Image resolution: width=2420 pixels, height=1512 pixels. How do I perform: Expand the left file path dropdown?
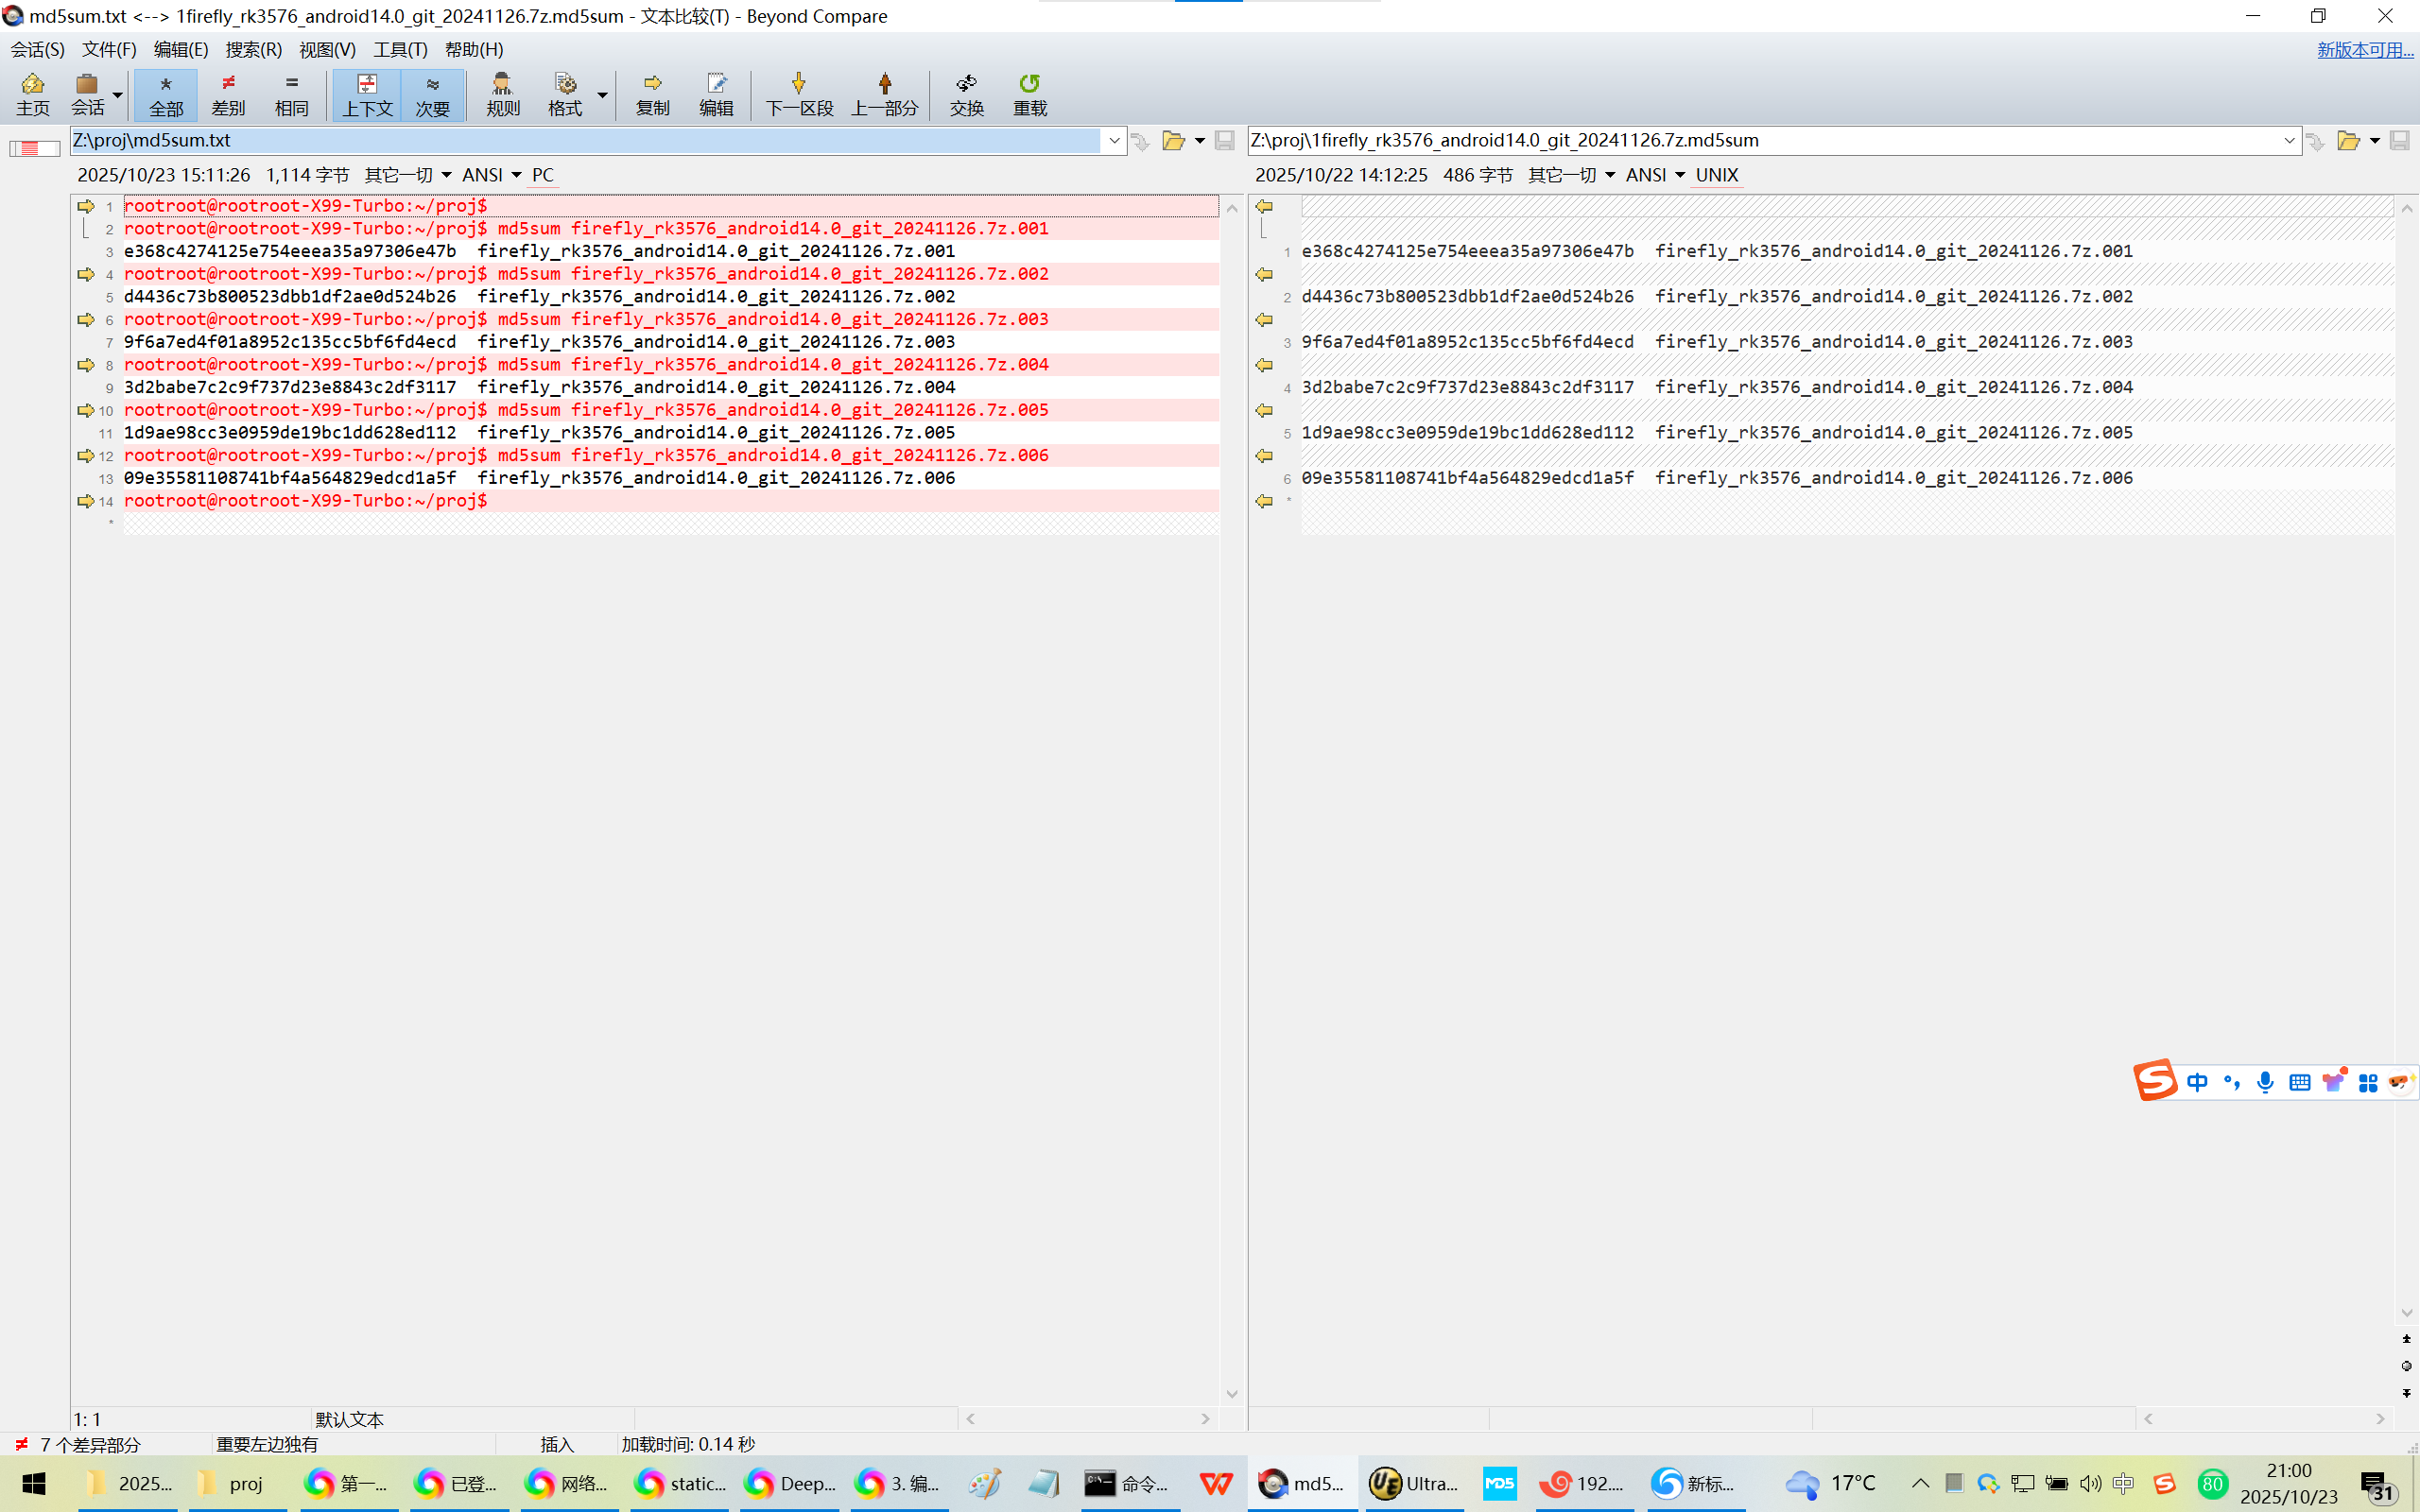pos(1114,141)
